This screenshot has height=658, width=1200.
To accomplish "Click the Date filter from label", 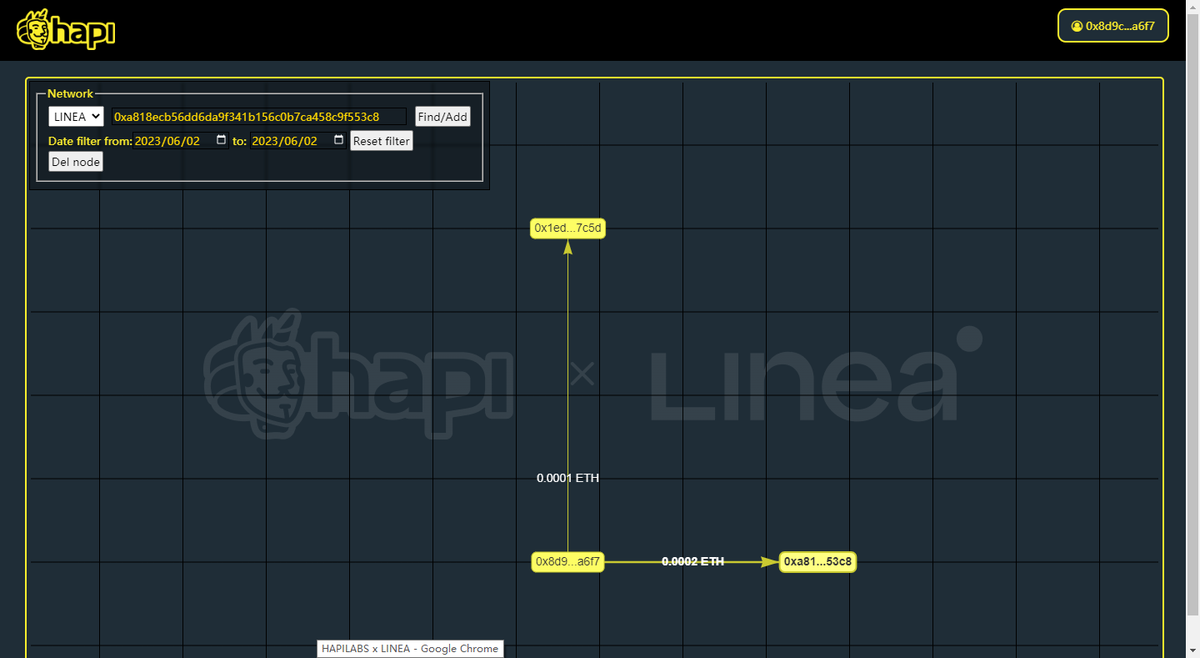I will pyautogui.click(x=90, y=141).
